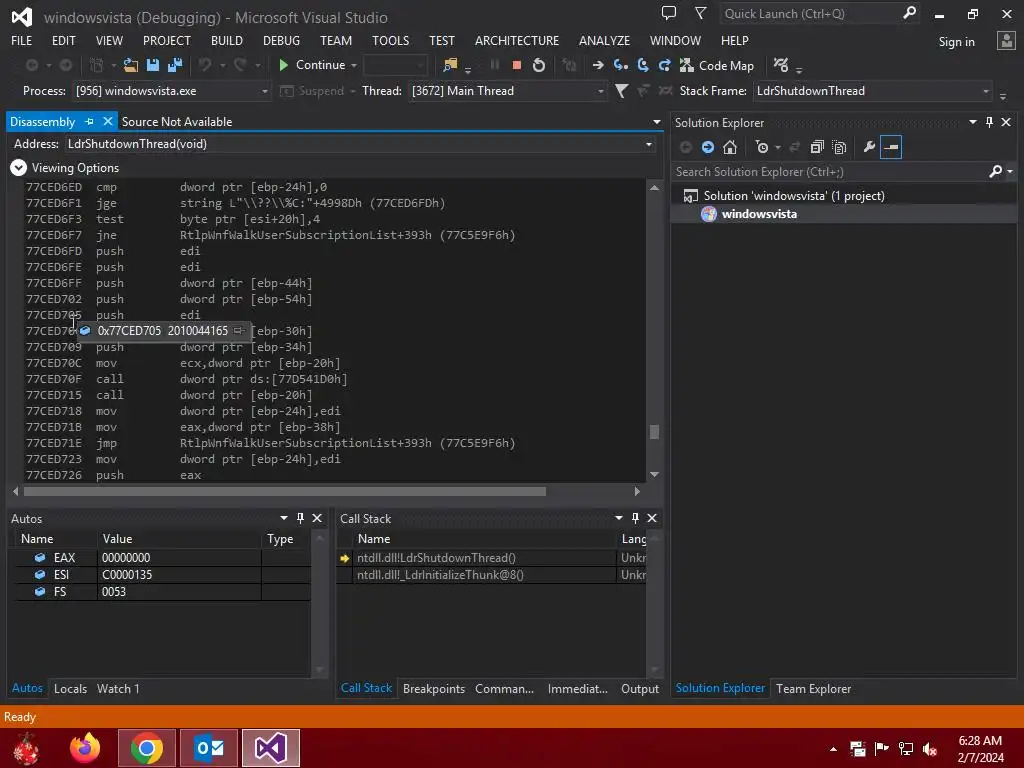Click the Find in Files toolbar icon

tap(450, 65)
